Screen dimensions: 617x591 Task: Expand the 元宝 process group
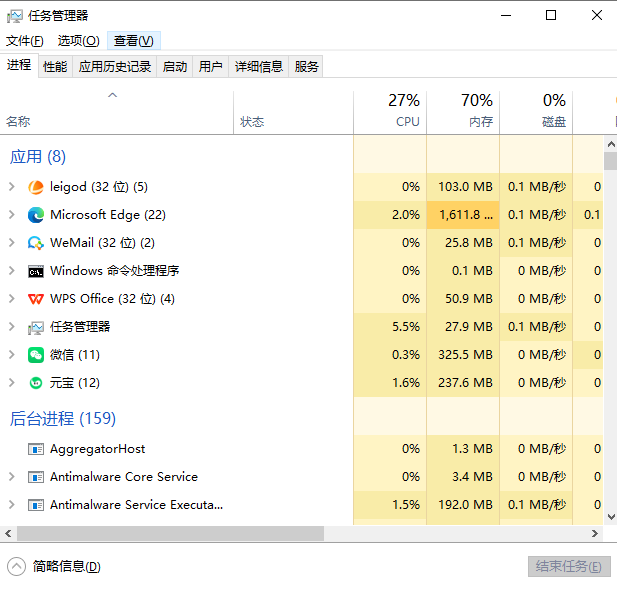tap(12, 383)
